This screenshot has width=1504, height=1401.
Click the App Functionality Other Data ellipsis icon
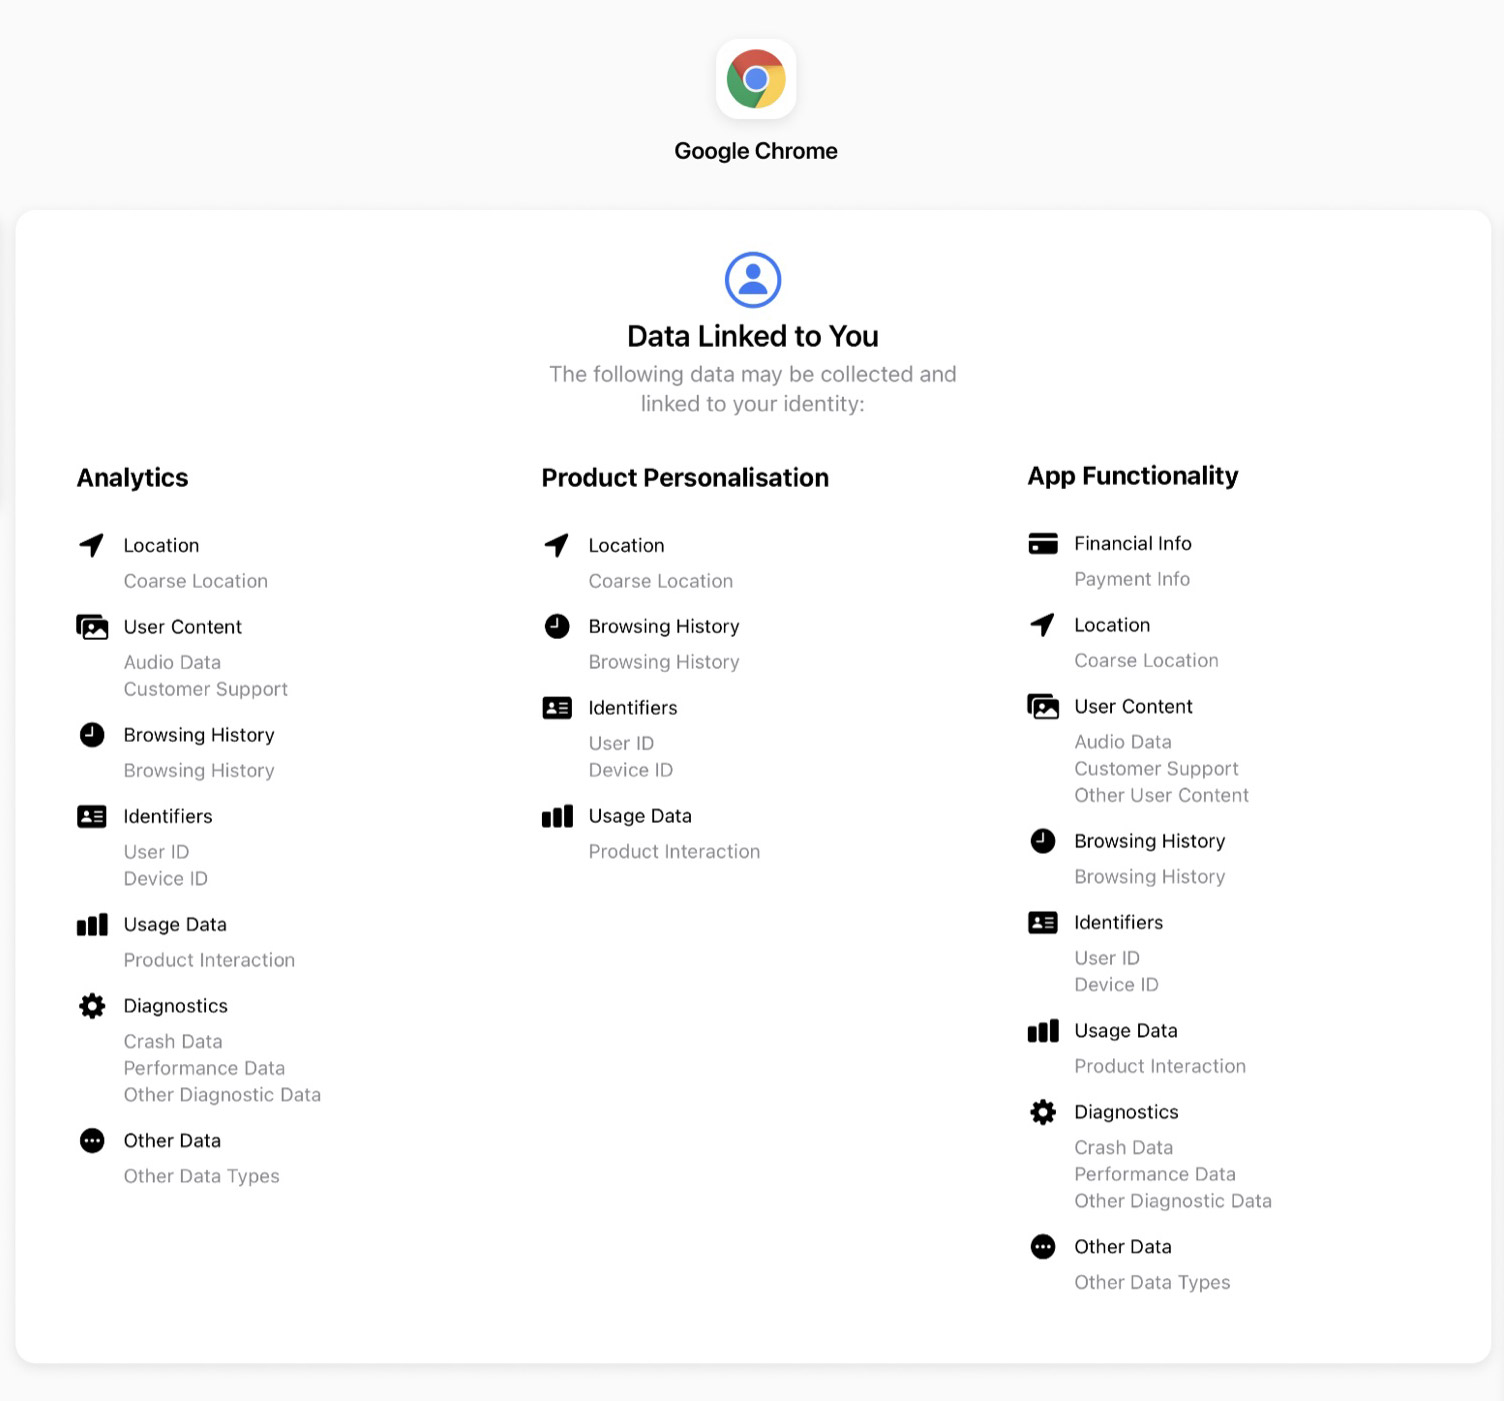pyautogui.click(x=1043, y=1247)
